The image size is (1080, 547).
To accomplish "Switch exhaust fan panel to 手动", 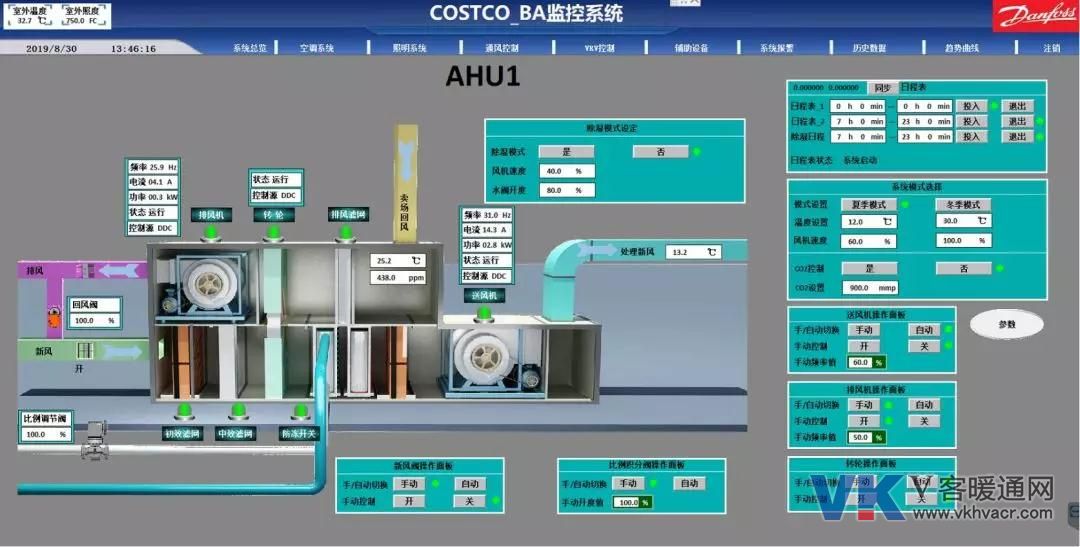I will (x=864, y=405).
